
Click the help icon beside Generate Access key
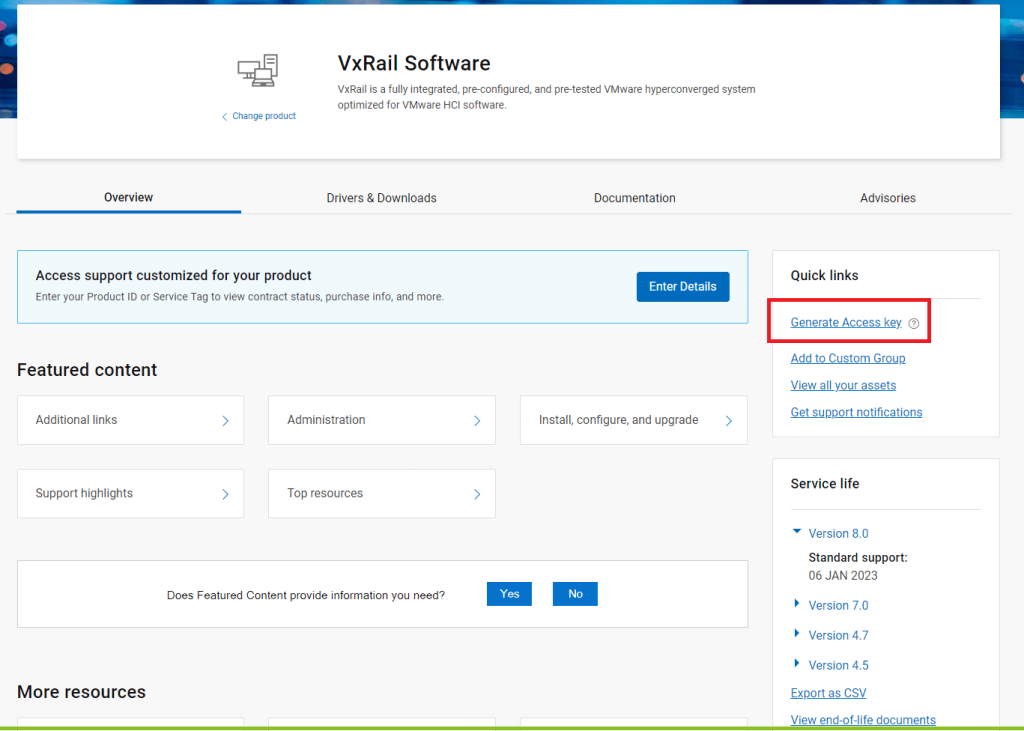913,323
